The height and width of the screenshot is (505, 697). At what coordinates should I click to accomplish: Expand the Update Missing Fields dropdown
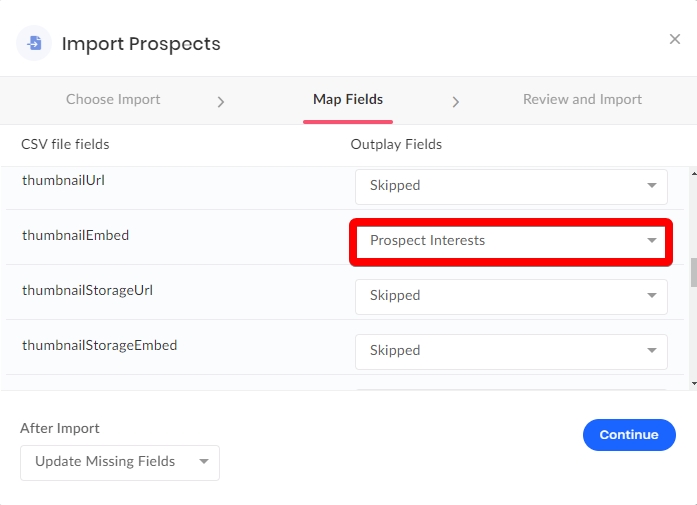pos(119,462)
